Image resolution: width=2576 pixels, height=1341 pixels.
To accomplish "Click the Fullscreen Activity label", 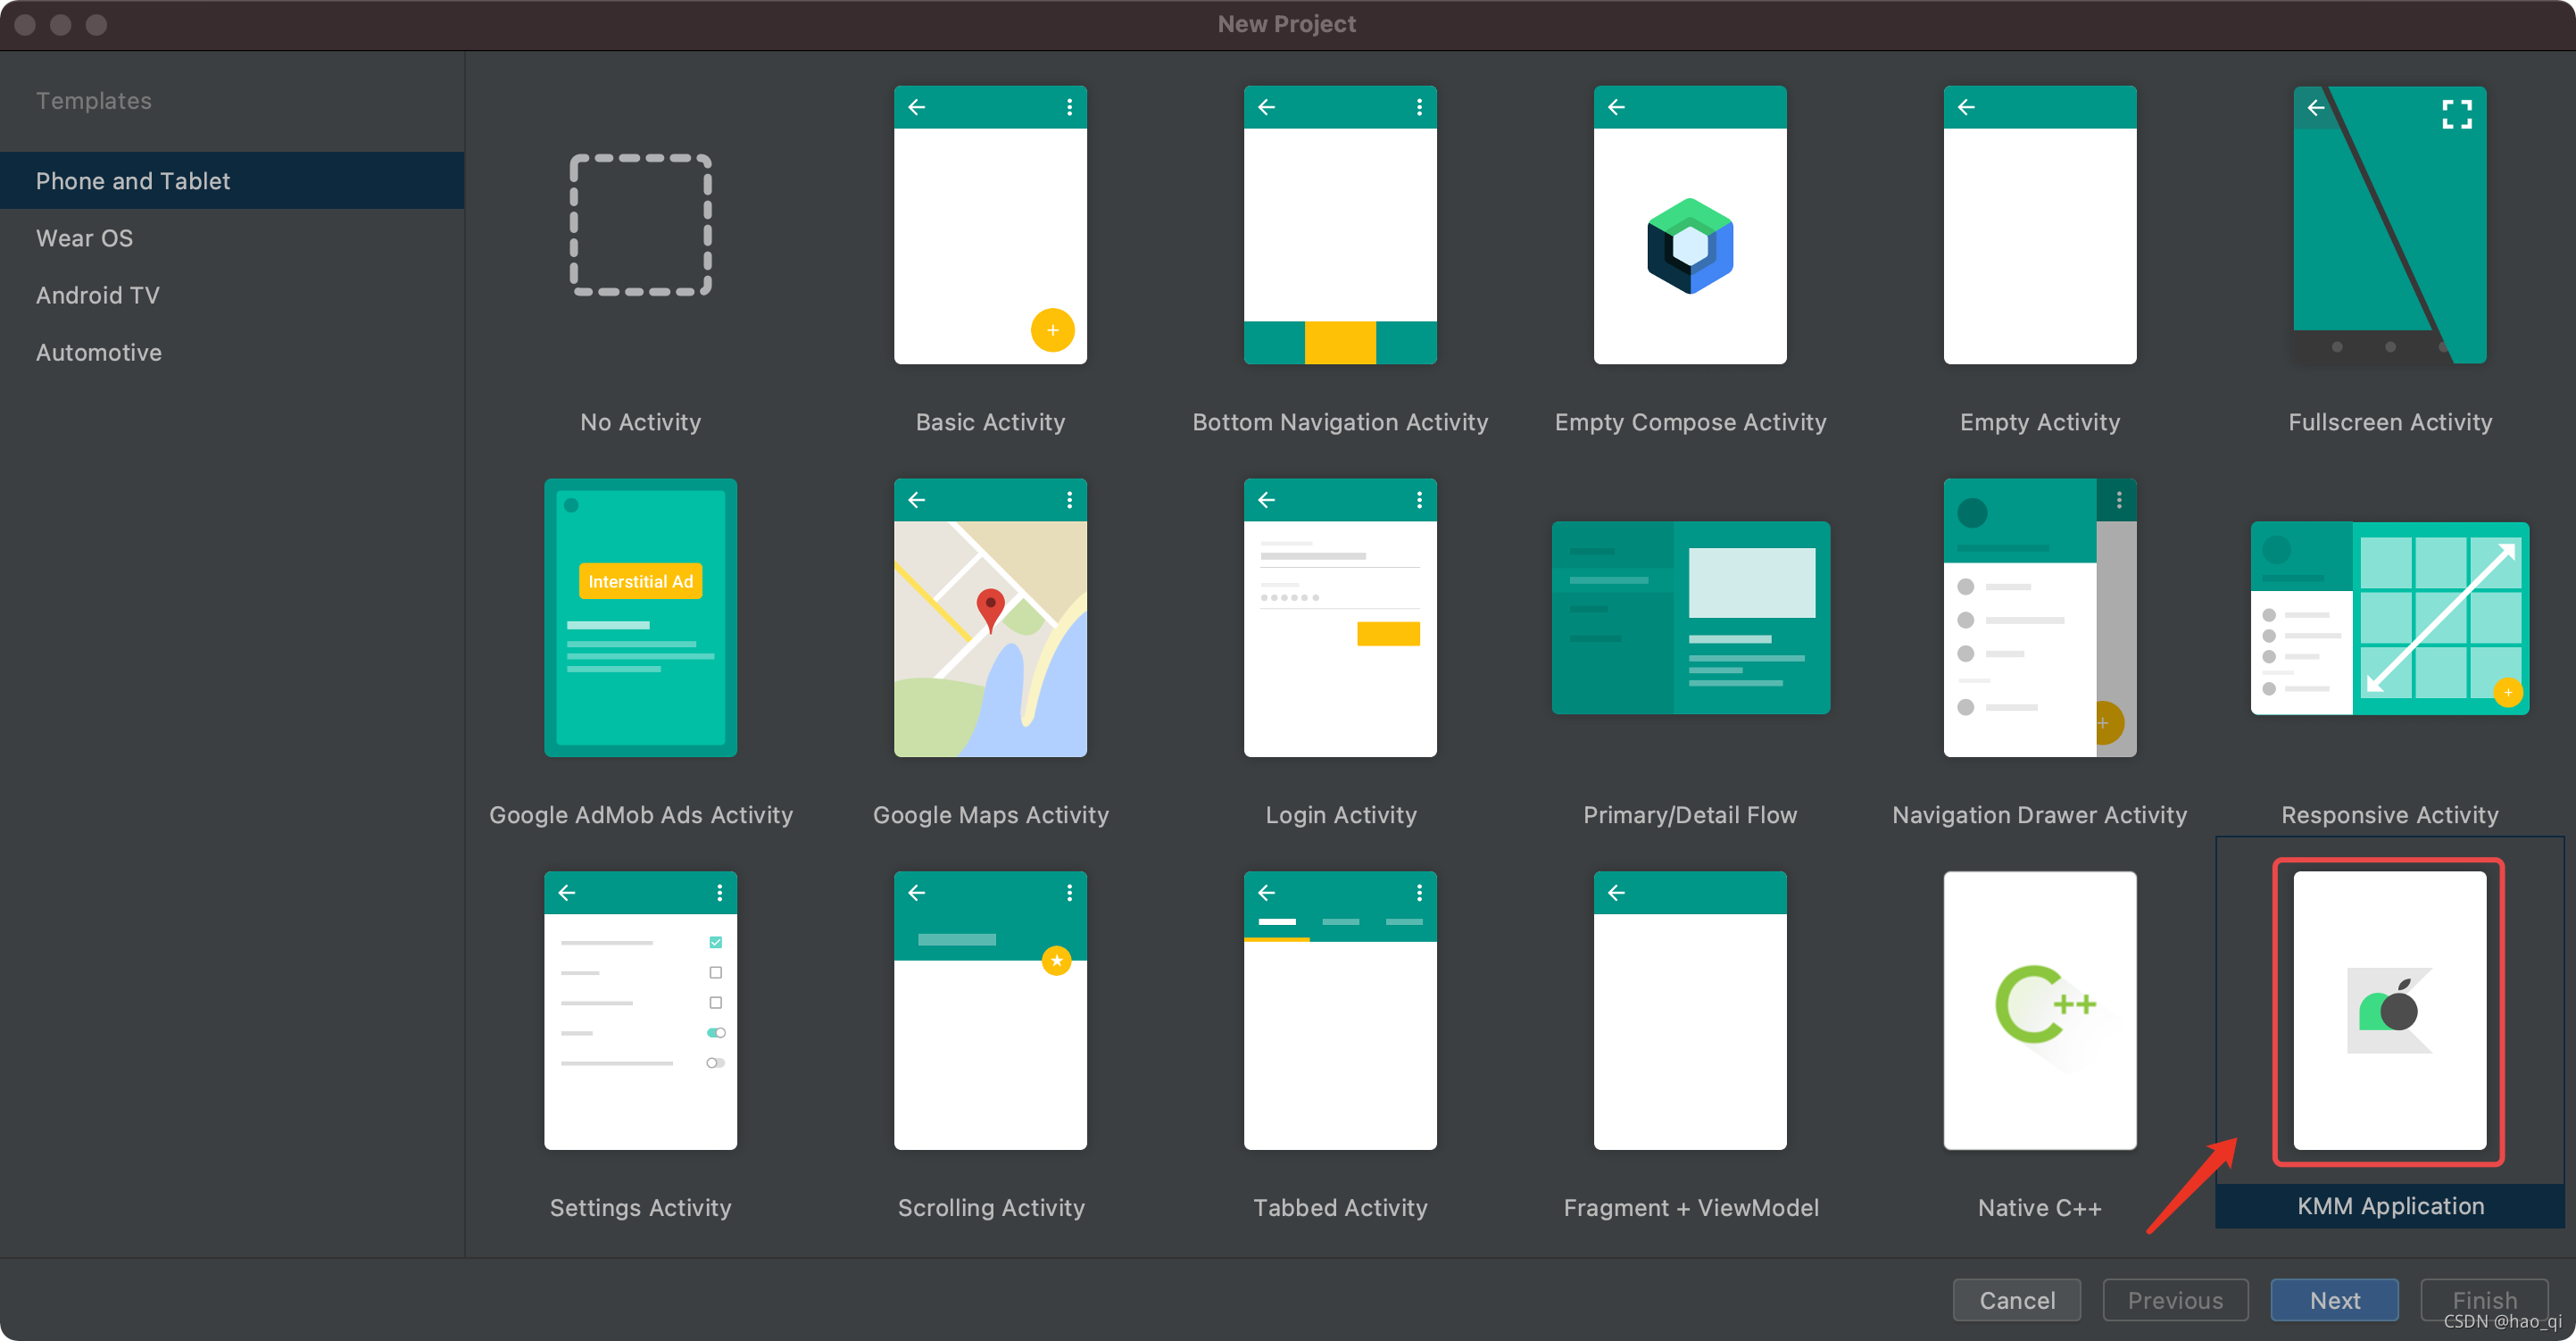I will click(2390, 422).
